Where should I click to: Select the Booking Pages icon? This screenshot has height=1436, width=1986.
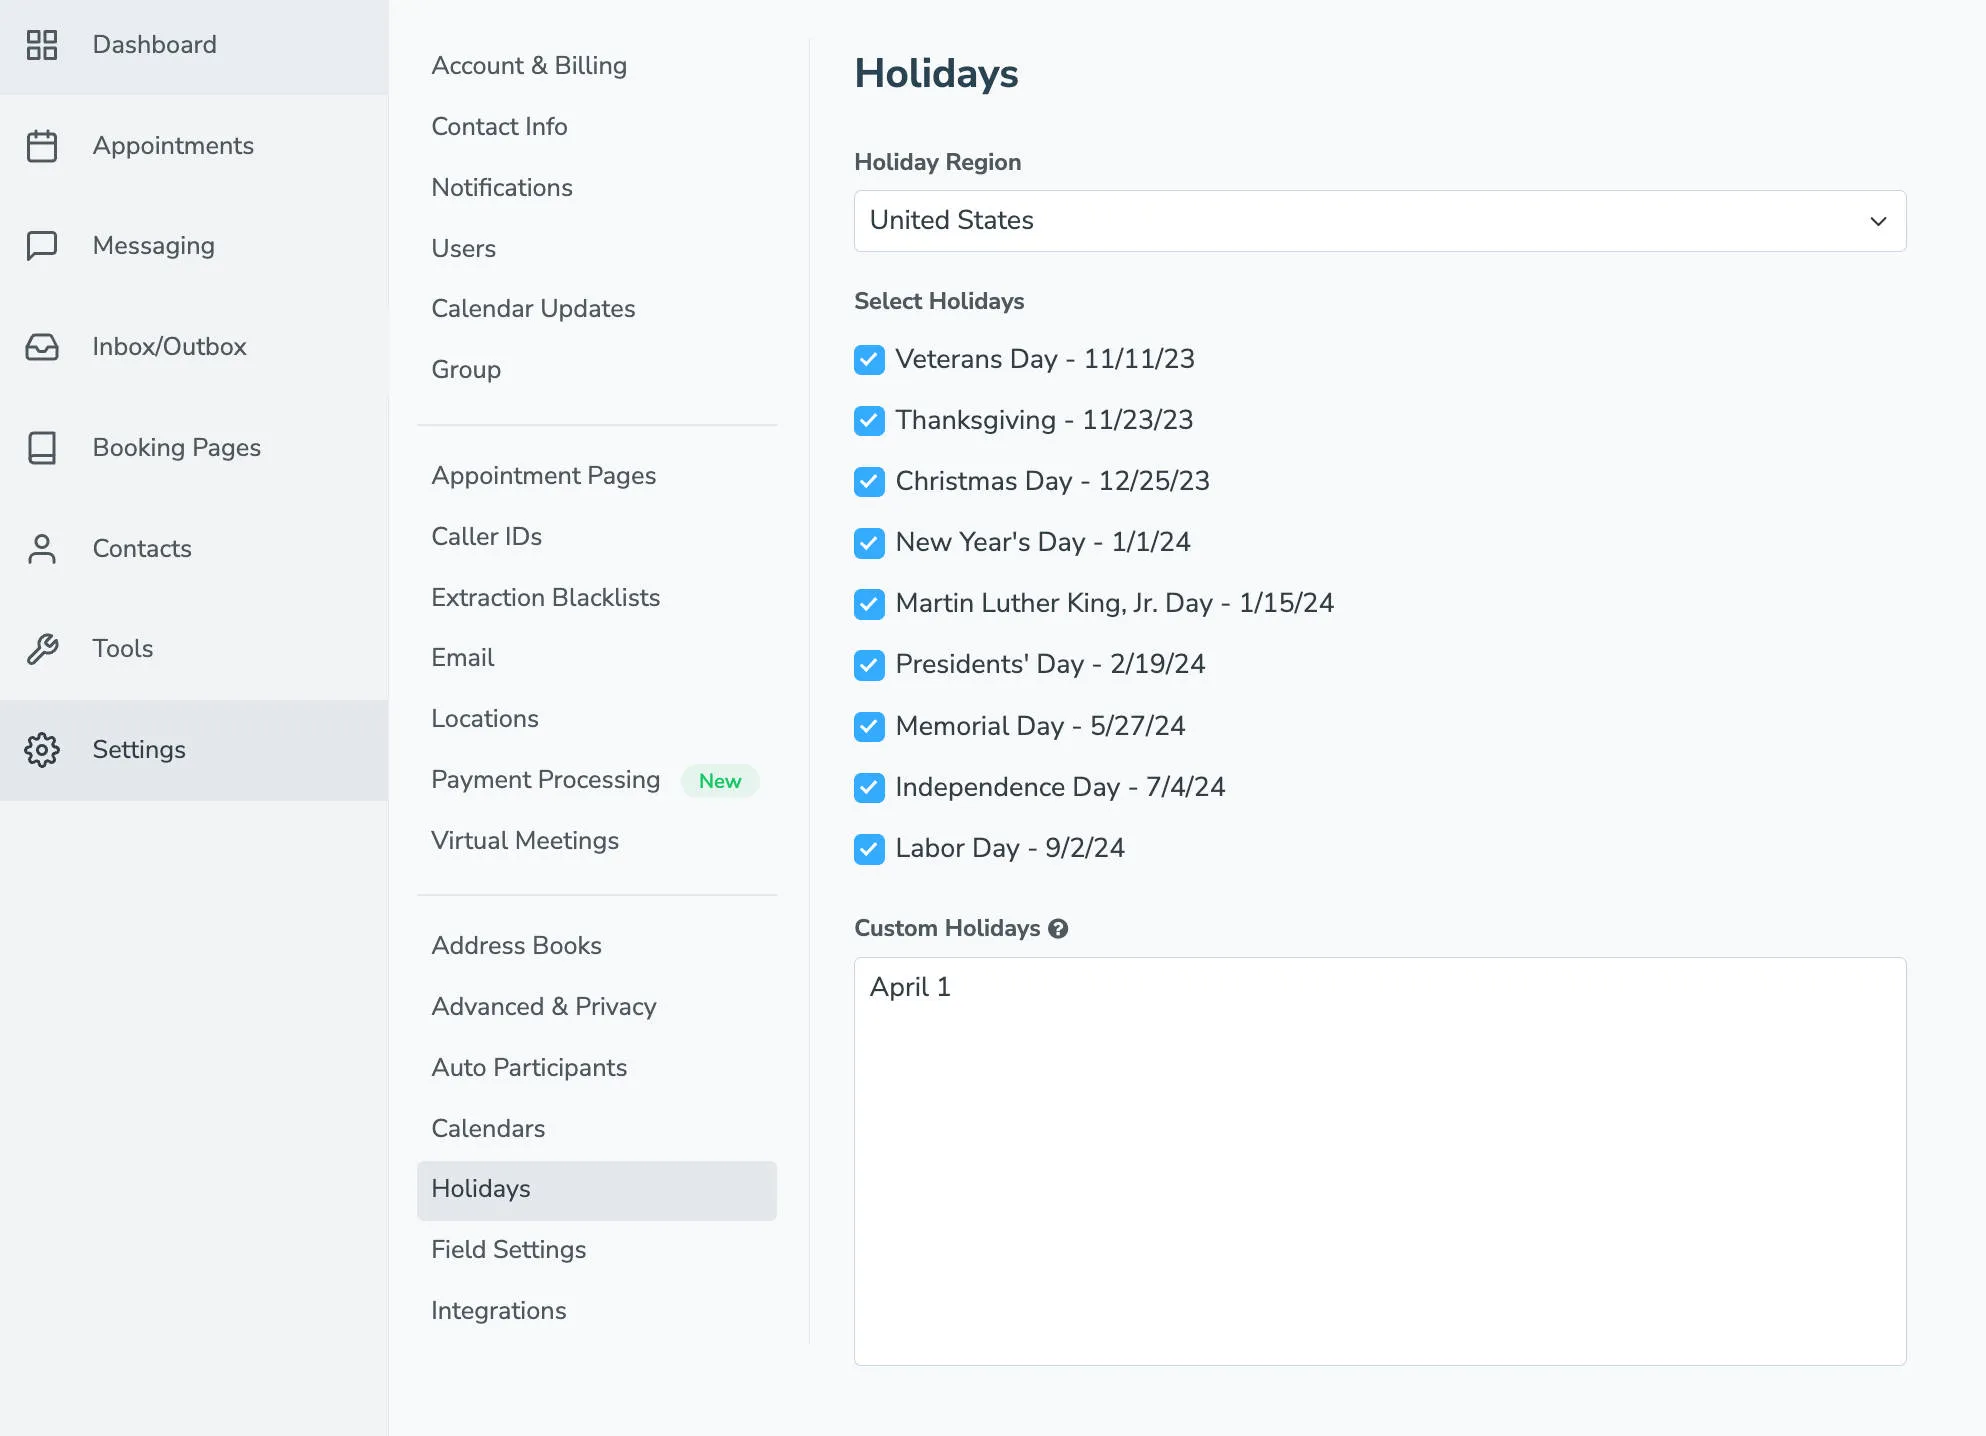tap(42, 448)
